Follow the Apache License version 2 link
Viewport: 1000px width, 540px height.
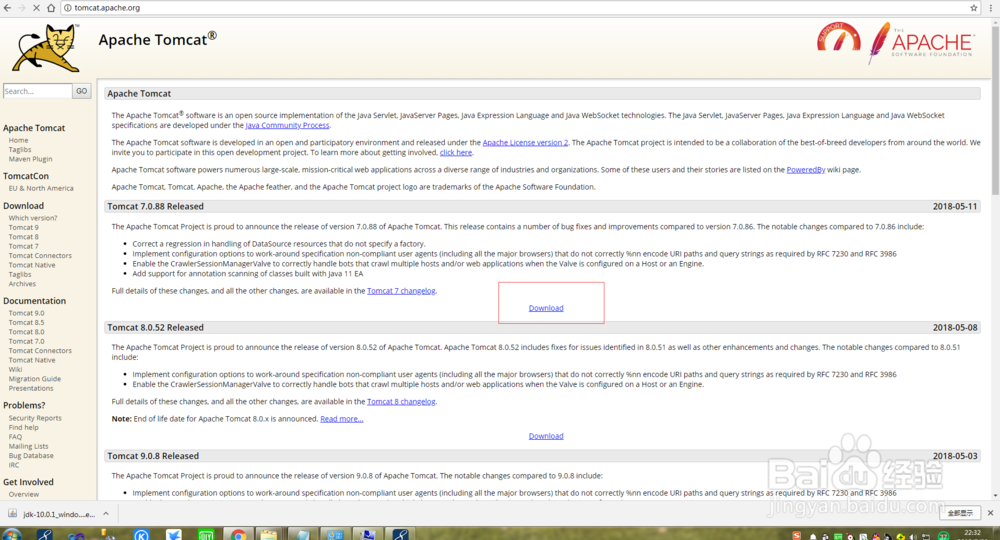coord(526,143)
